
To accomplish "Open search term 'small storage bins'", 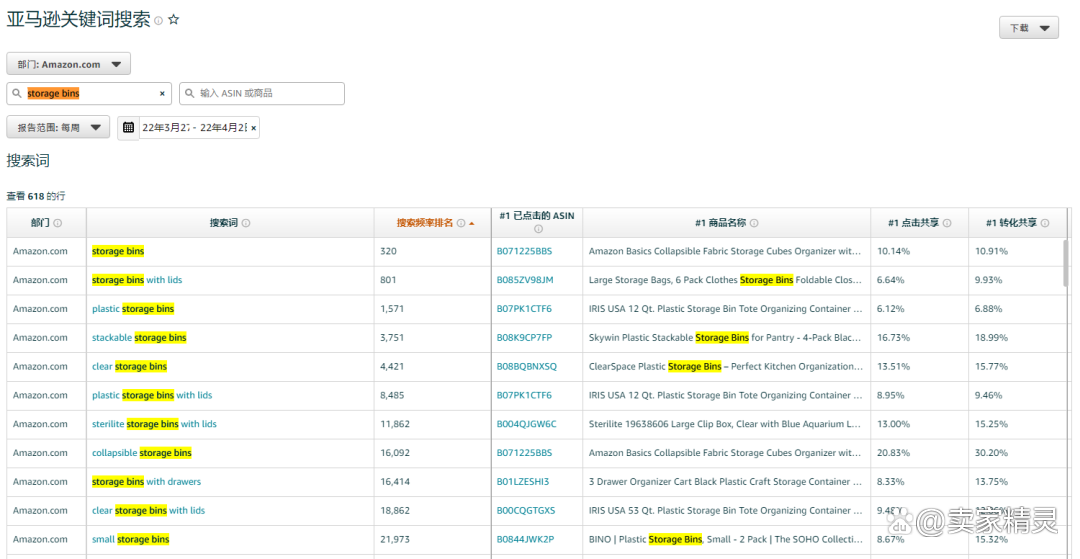I will tap(131, 539).
